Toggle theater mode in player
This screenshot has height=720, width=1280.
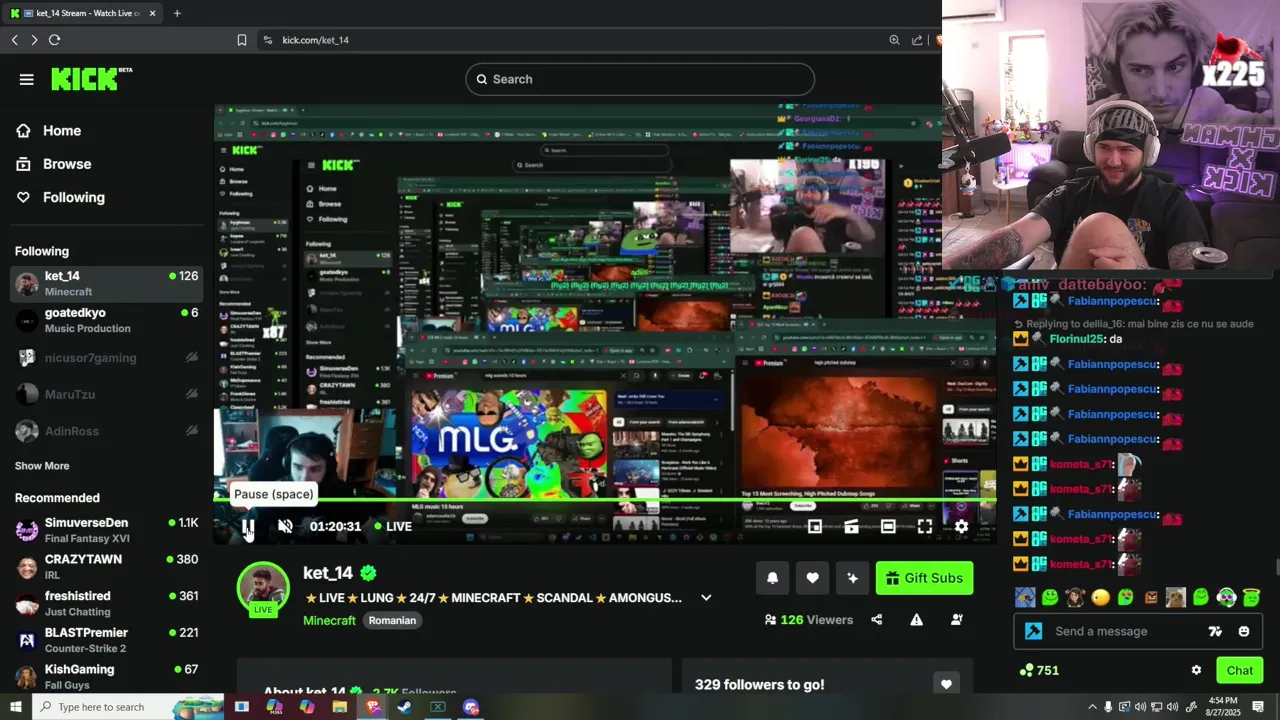(888, 526)
